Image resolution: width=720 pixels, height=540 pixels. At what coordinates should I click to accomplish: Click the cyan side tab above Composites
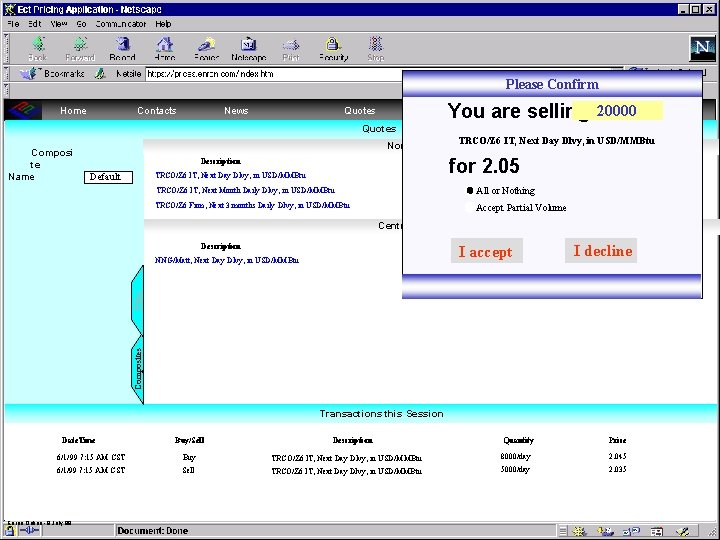(x=138, y=301)
